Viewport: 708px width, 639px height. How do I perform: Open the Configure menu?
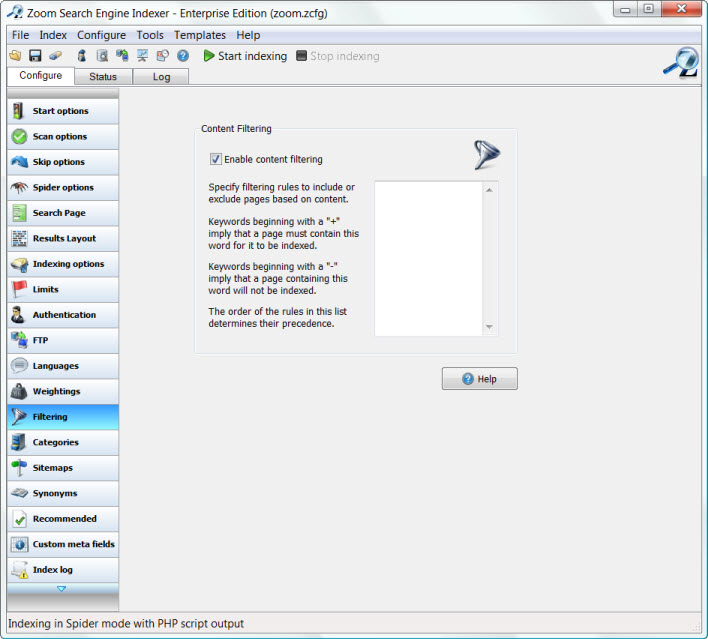point(101,35)
